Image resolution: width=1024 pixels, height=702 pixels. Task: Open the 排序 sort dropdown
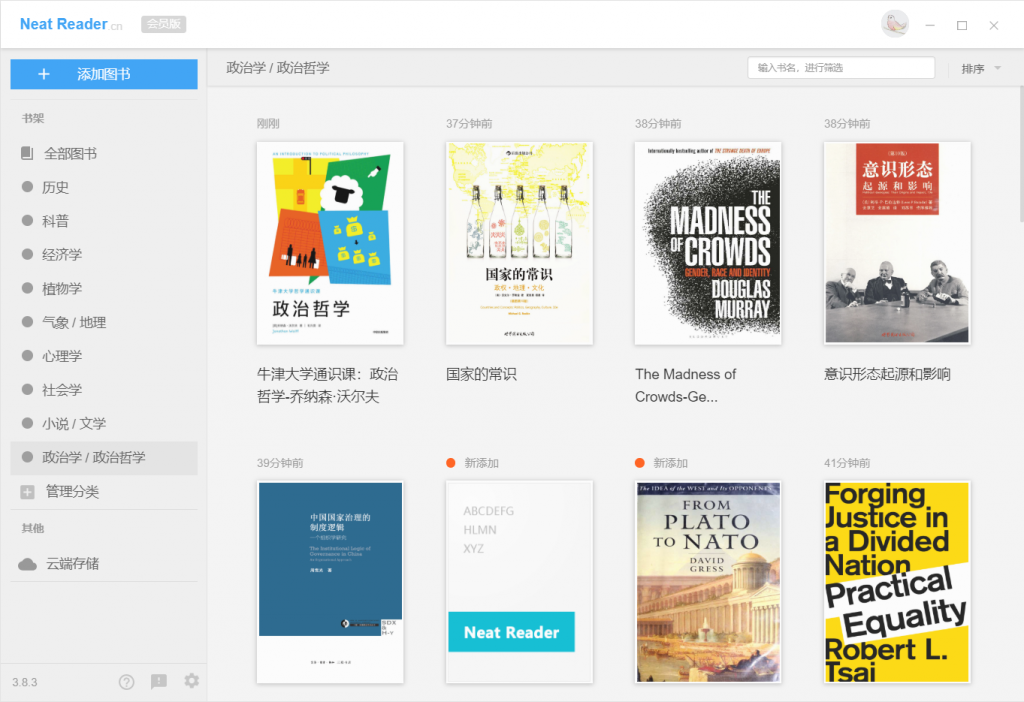[x=981, y=69]
